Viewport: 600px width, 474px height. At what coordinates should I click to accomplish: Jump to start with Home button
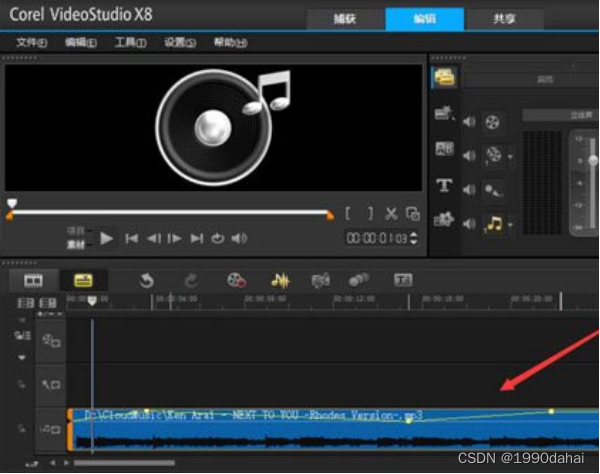(x=131, y=239)
